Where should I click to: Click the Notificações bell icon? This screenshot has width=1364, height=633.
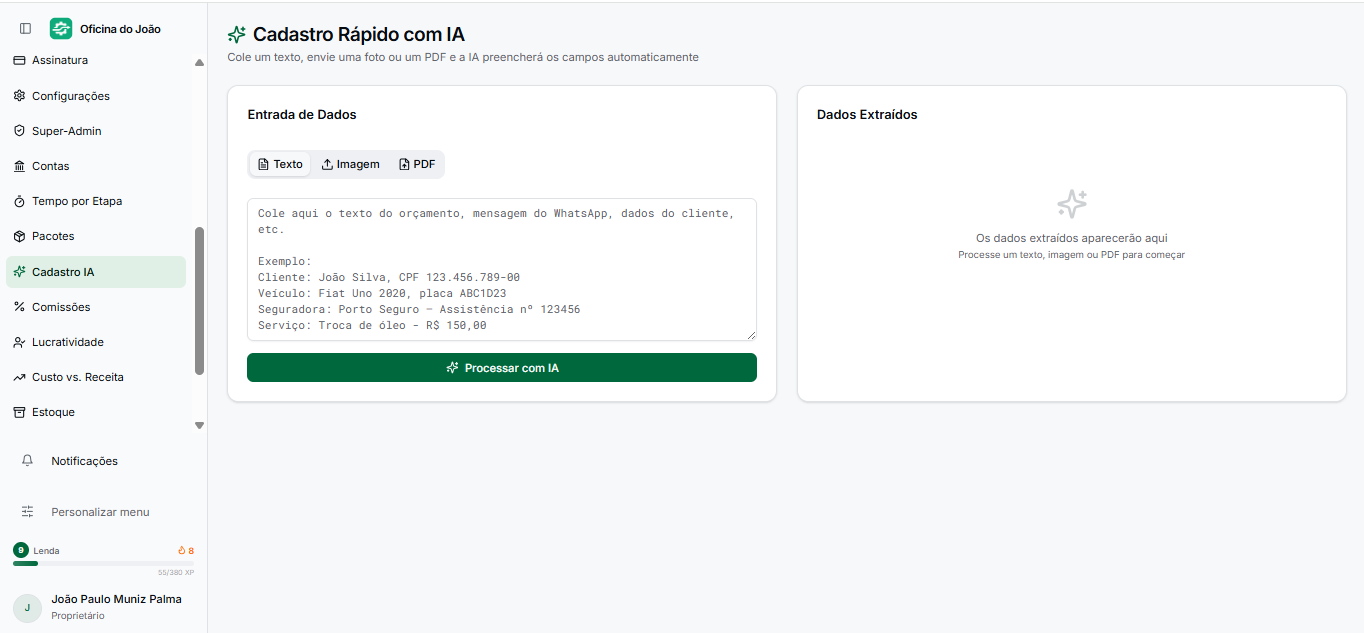click(x=27, y=461)
